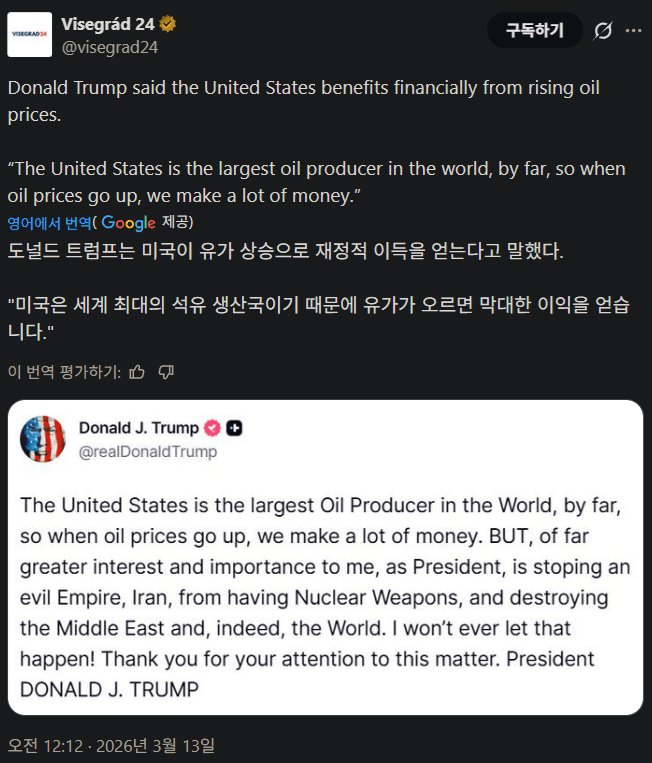Viewport: 652px width, 763px height.
Task: Click the @visegrad24 handle
Action: [109, 47]
